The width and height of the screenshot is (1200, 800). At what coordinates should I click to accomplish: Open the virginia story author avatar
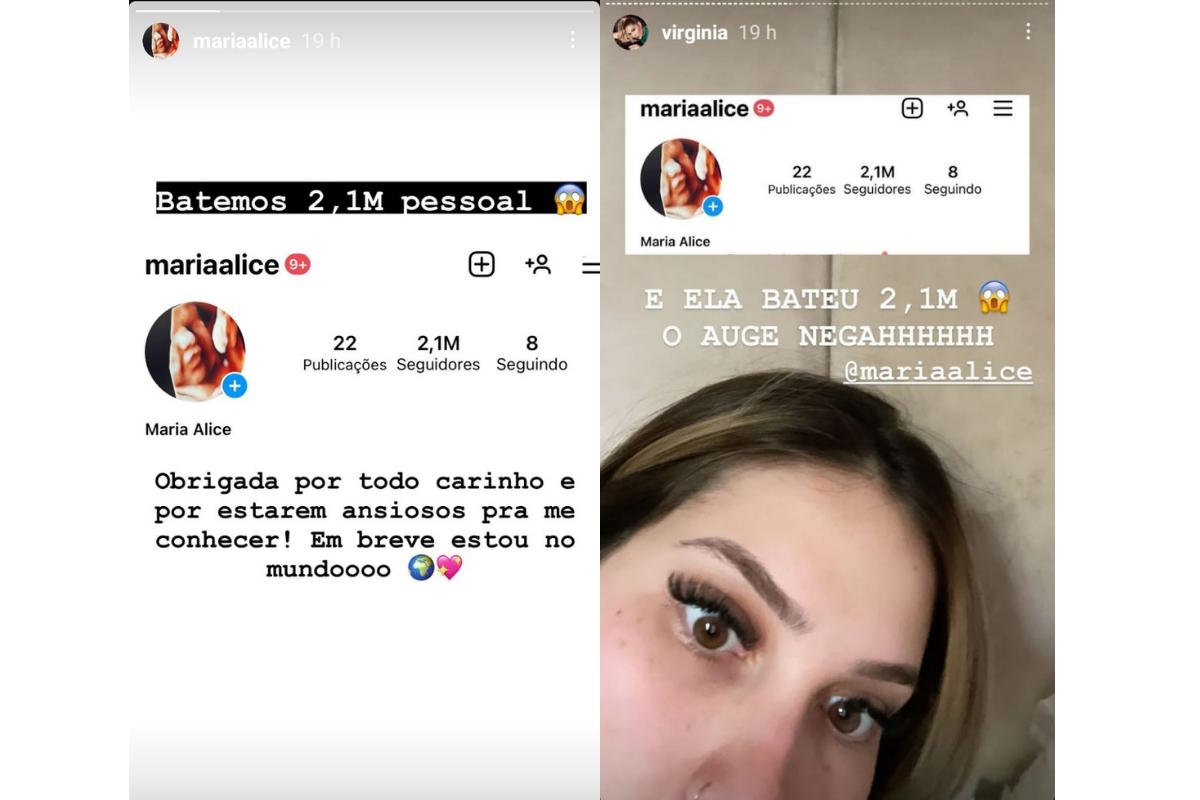pyautogui.click(x=630, y=32)
